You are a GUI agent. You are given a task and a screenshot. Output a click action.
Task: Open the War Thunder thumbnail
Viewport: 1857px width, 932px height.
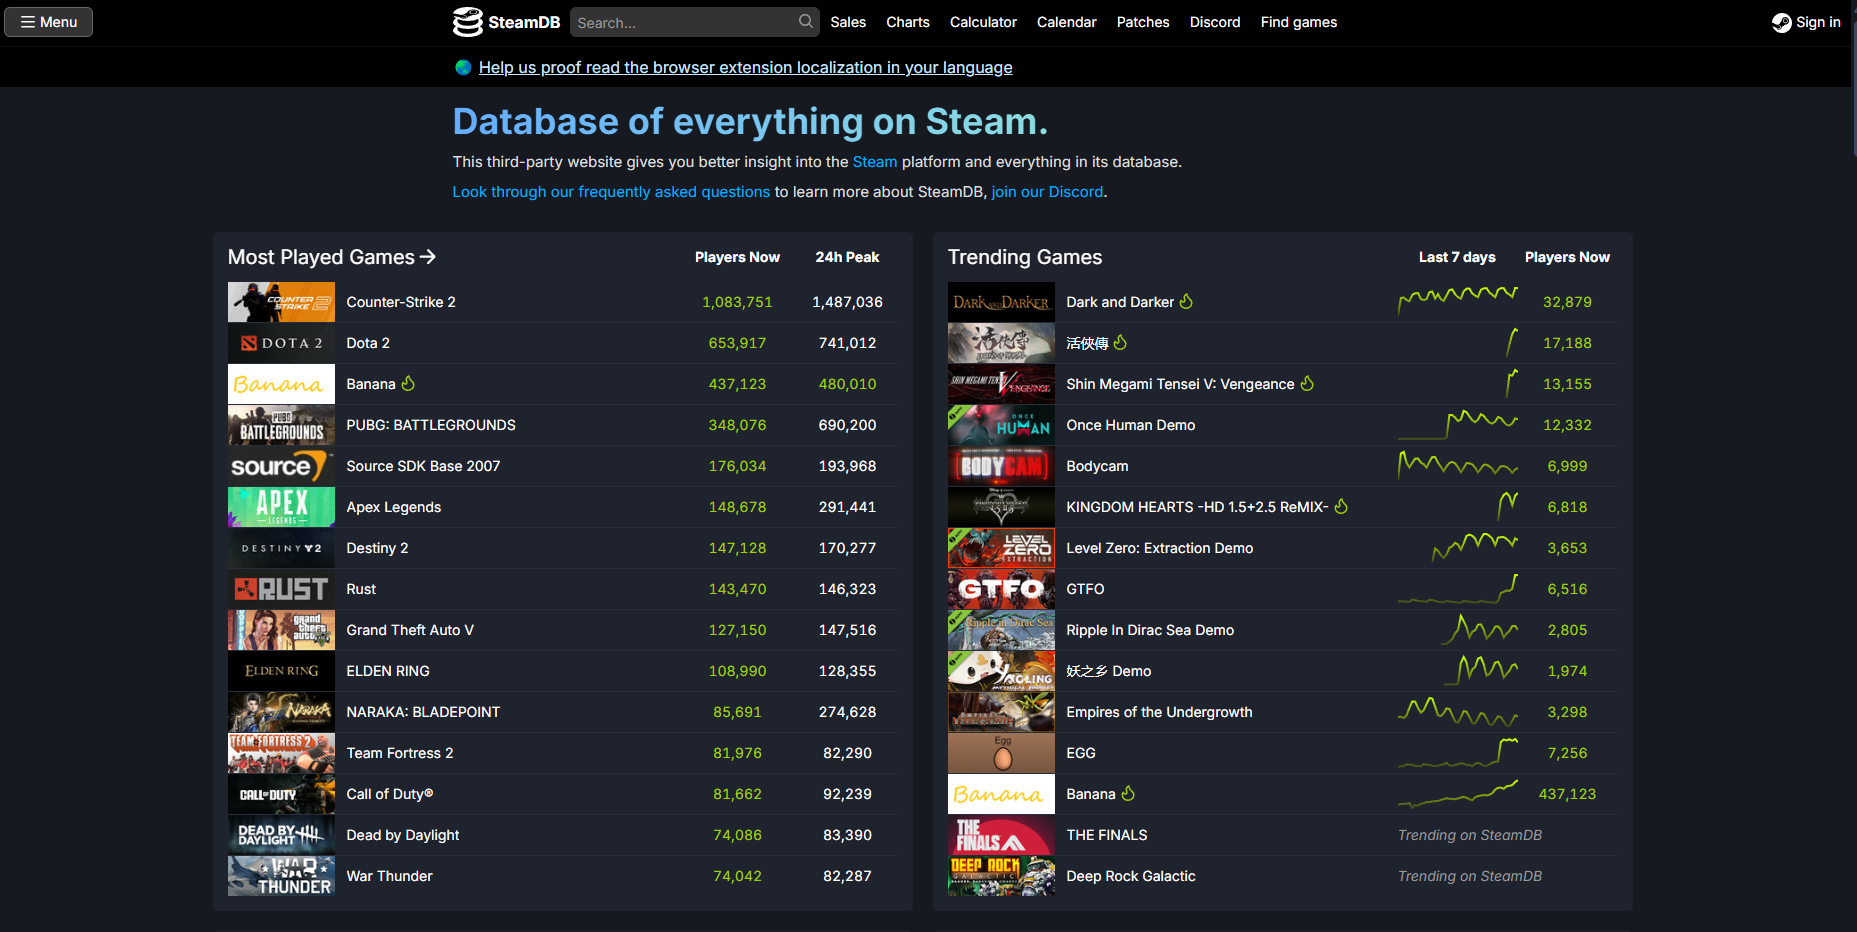click(x=281, y=876)
